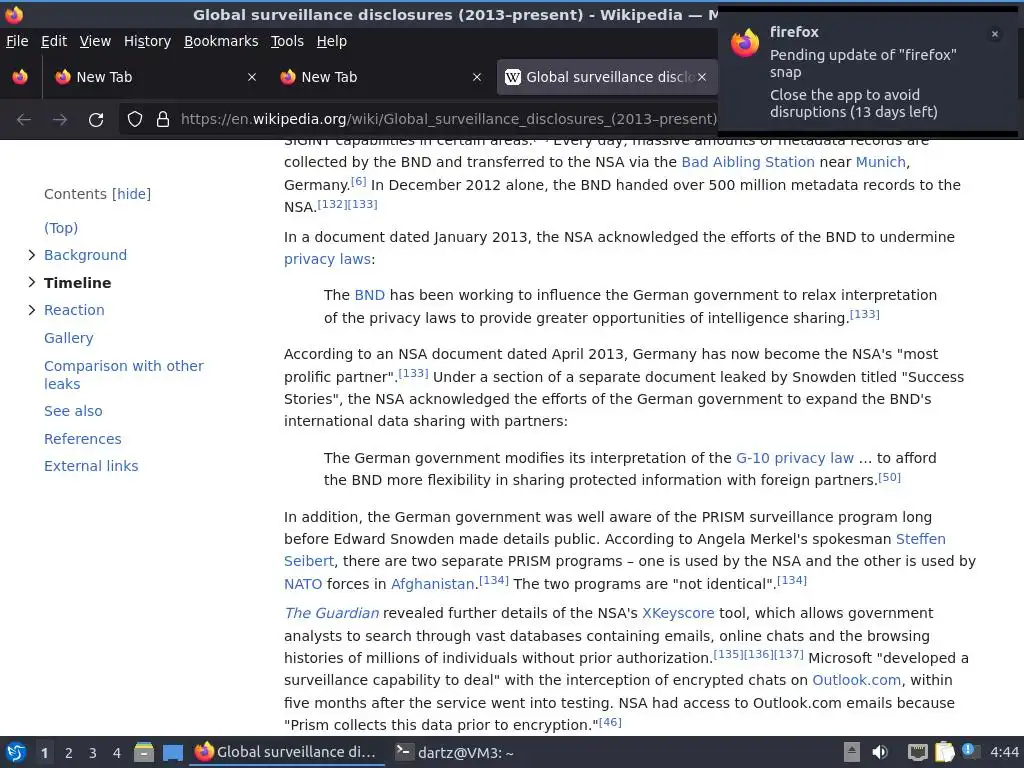The image size is (1024, 768).
Task: Follow the privacy laws link
Action: coord(327,259)
